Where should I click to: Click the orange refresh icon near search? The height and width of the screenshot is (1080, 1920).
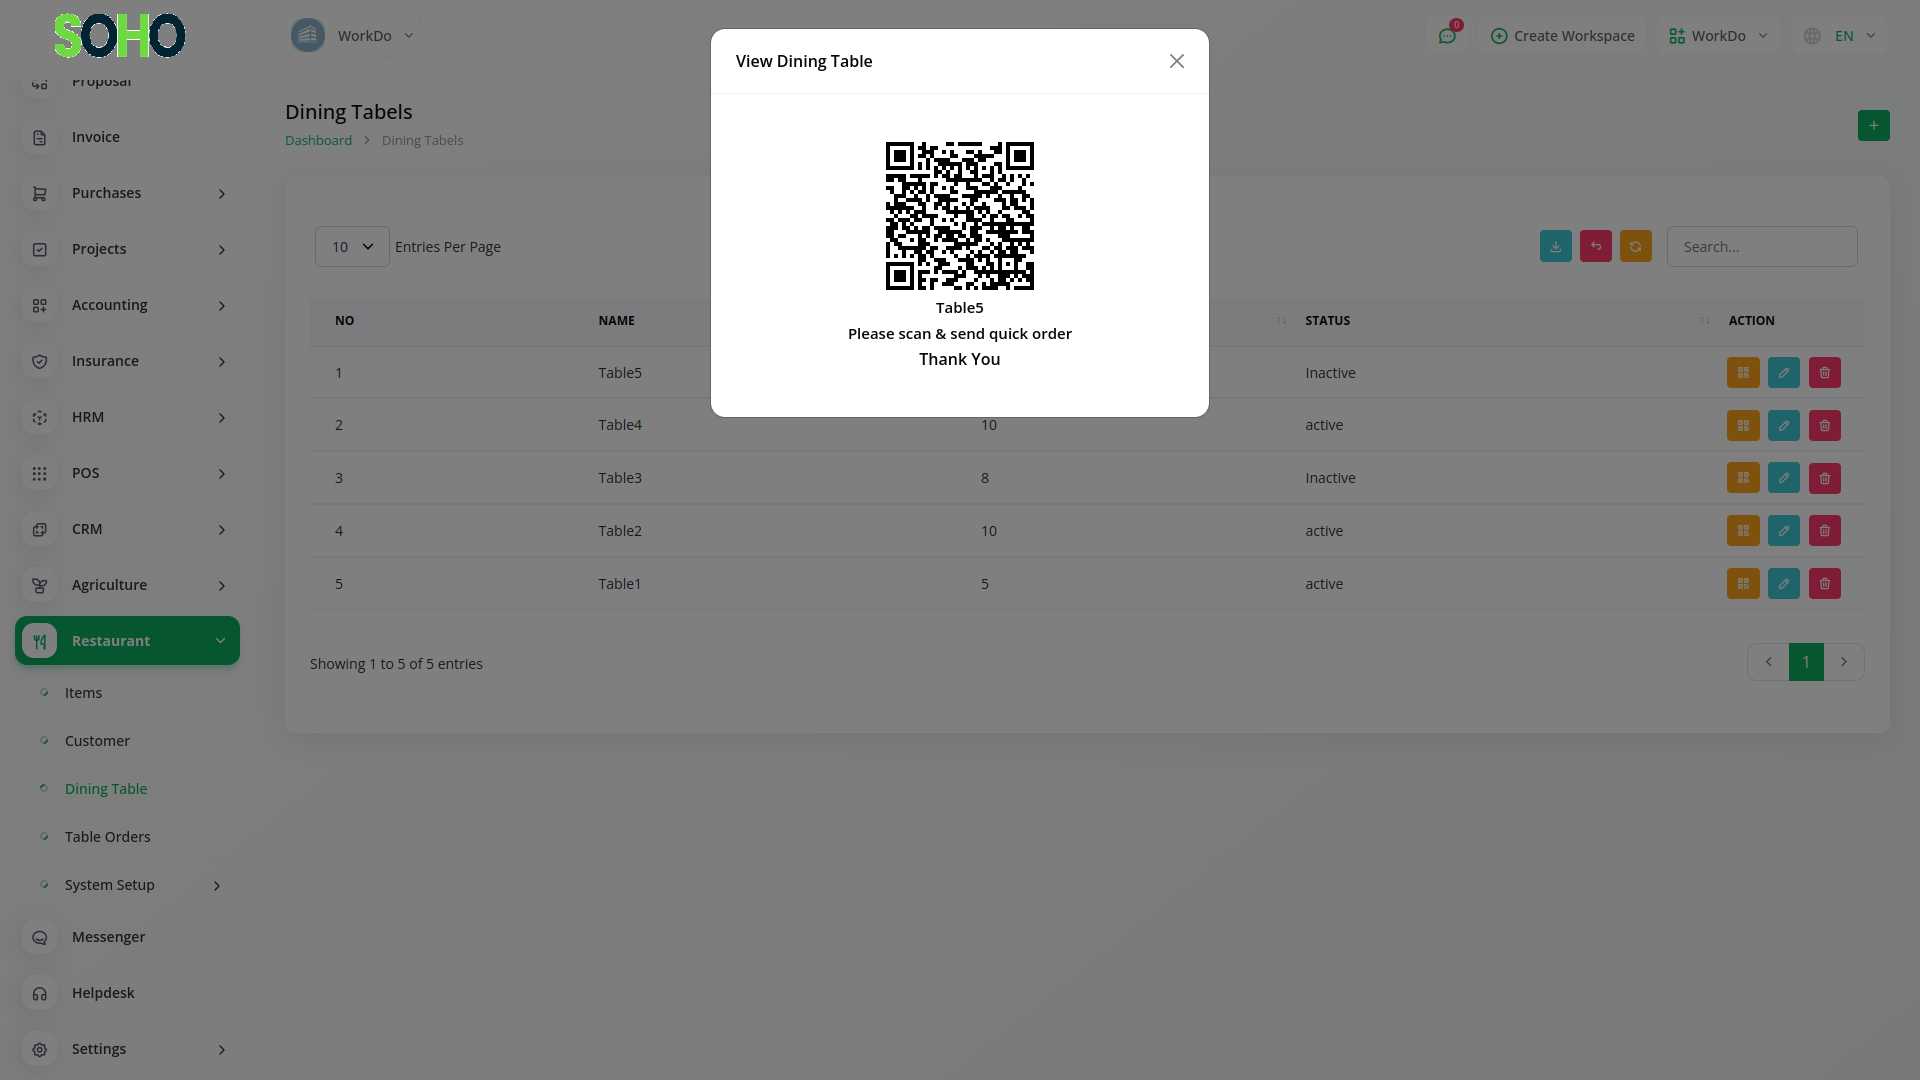click(x=1635, y=247)
